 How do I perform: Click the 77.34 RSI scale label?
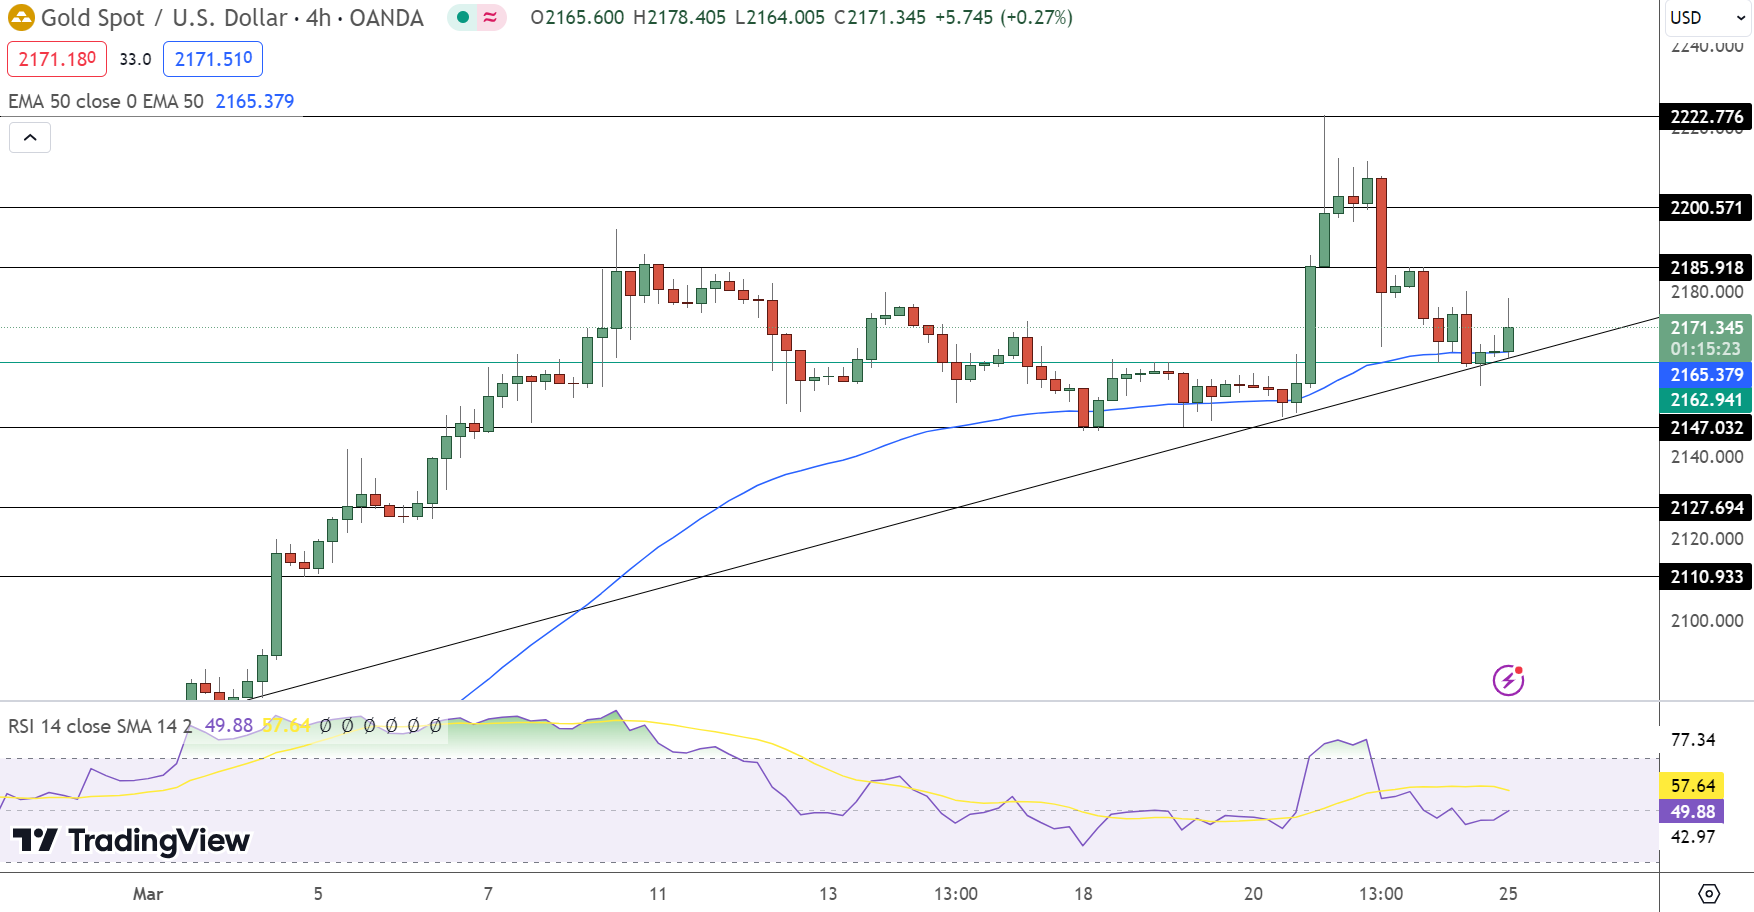click(x=1693, y=739)
